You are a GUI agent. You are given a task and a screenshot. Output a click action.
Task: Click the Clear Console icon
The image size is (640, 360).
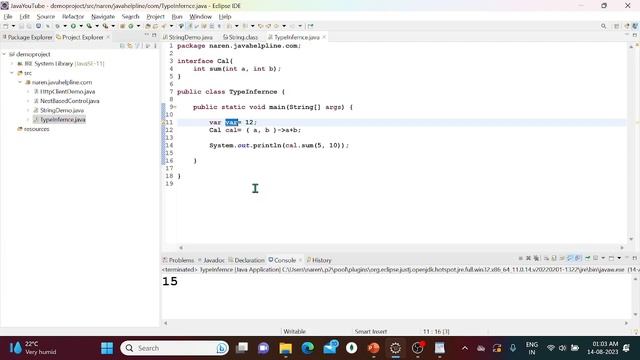tap(546, 258)
